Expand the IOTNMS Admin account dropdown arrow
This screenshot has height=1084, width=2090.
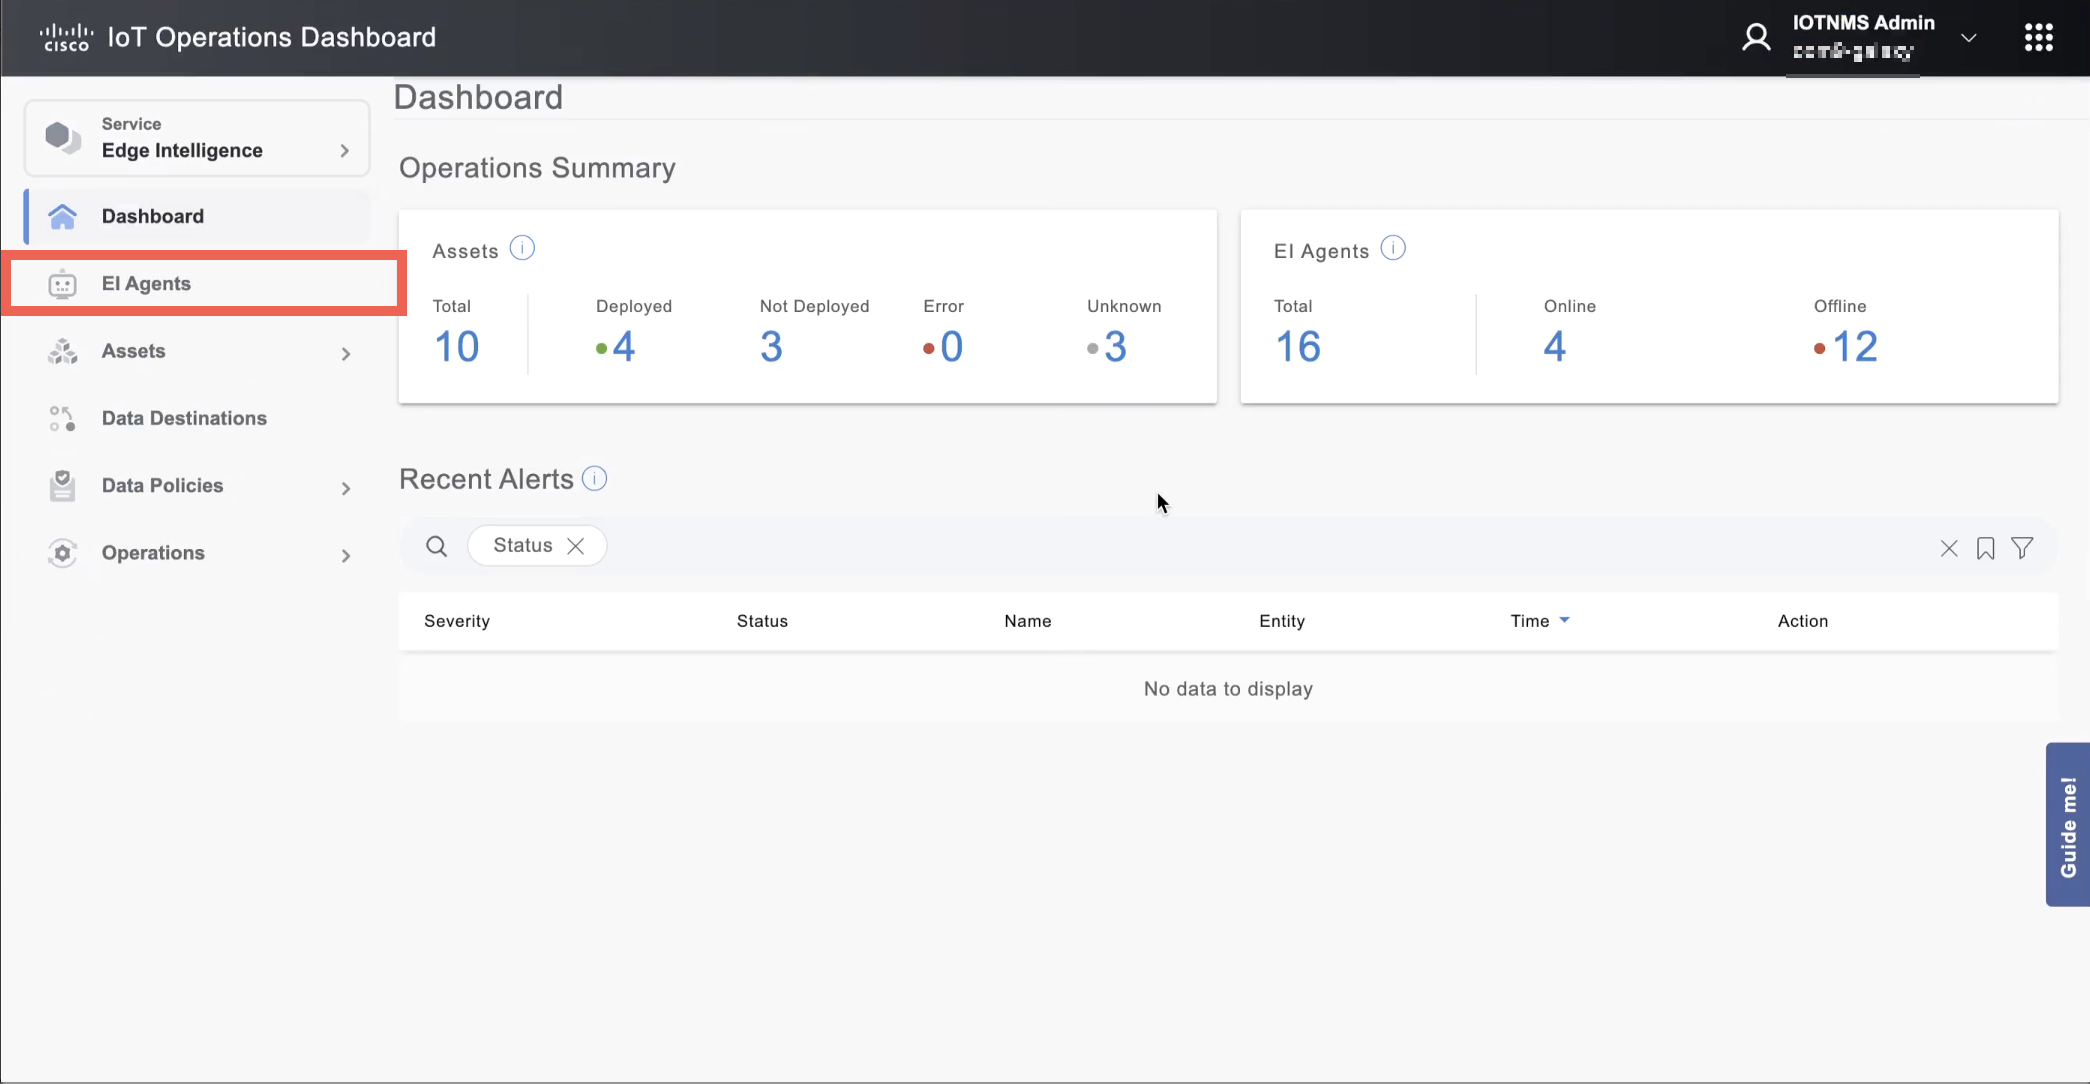[x=1968, y=38]
